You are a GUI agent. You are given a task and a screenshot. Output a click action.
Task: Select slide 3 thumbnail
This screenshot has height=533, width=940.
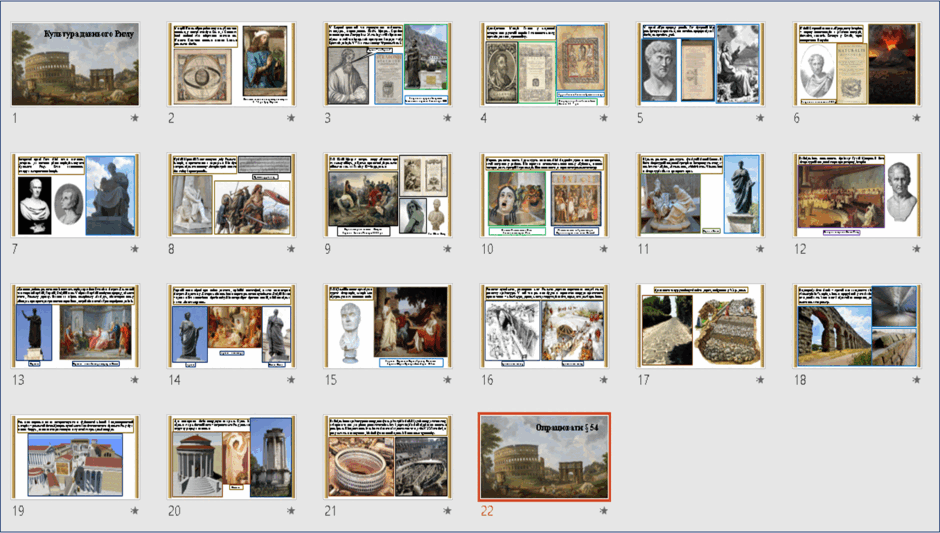pos(388,65)
